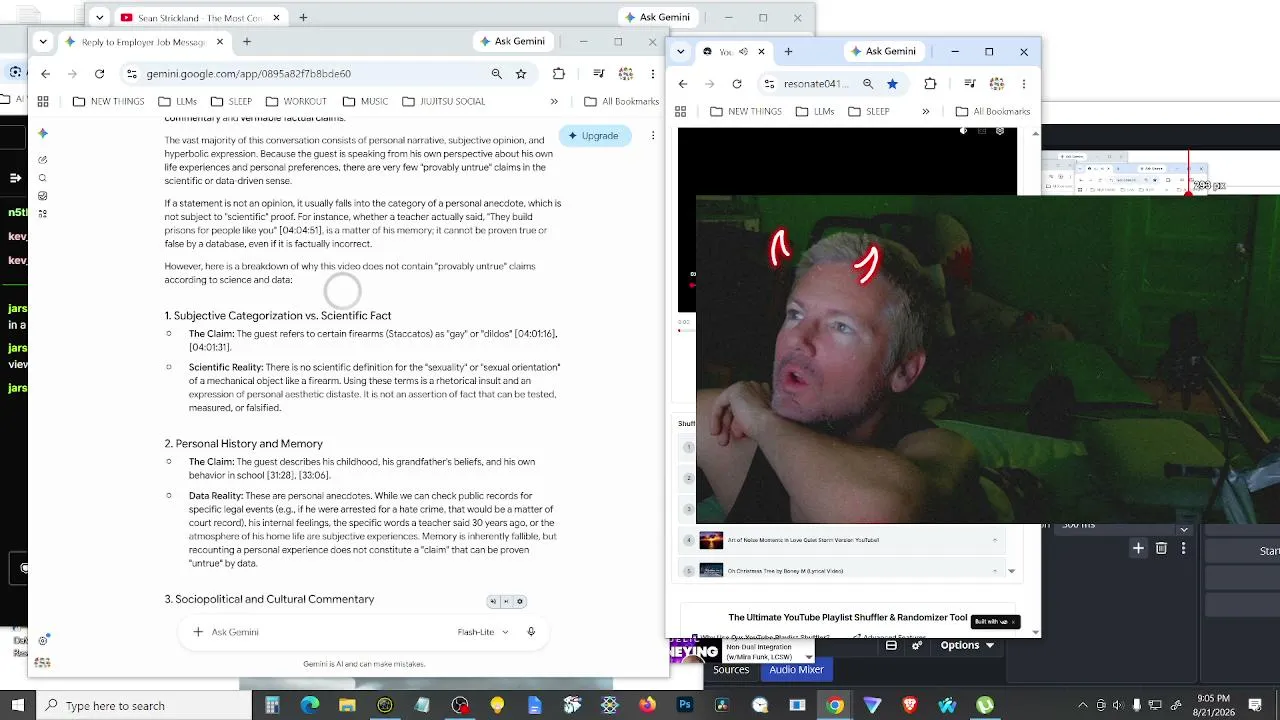Screen dimensions: 1280x720
Task: Open the Extensions puzzle icon in Gemini window
Action: point(559,73)
